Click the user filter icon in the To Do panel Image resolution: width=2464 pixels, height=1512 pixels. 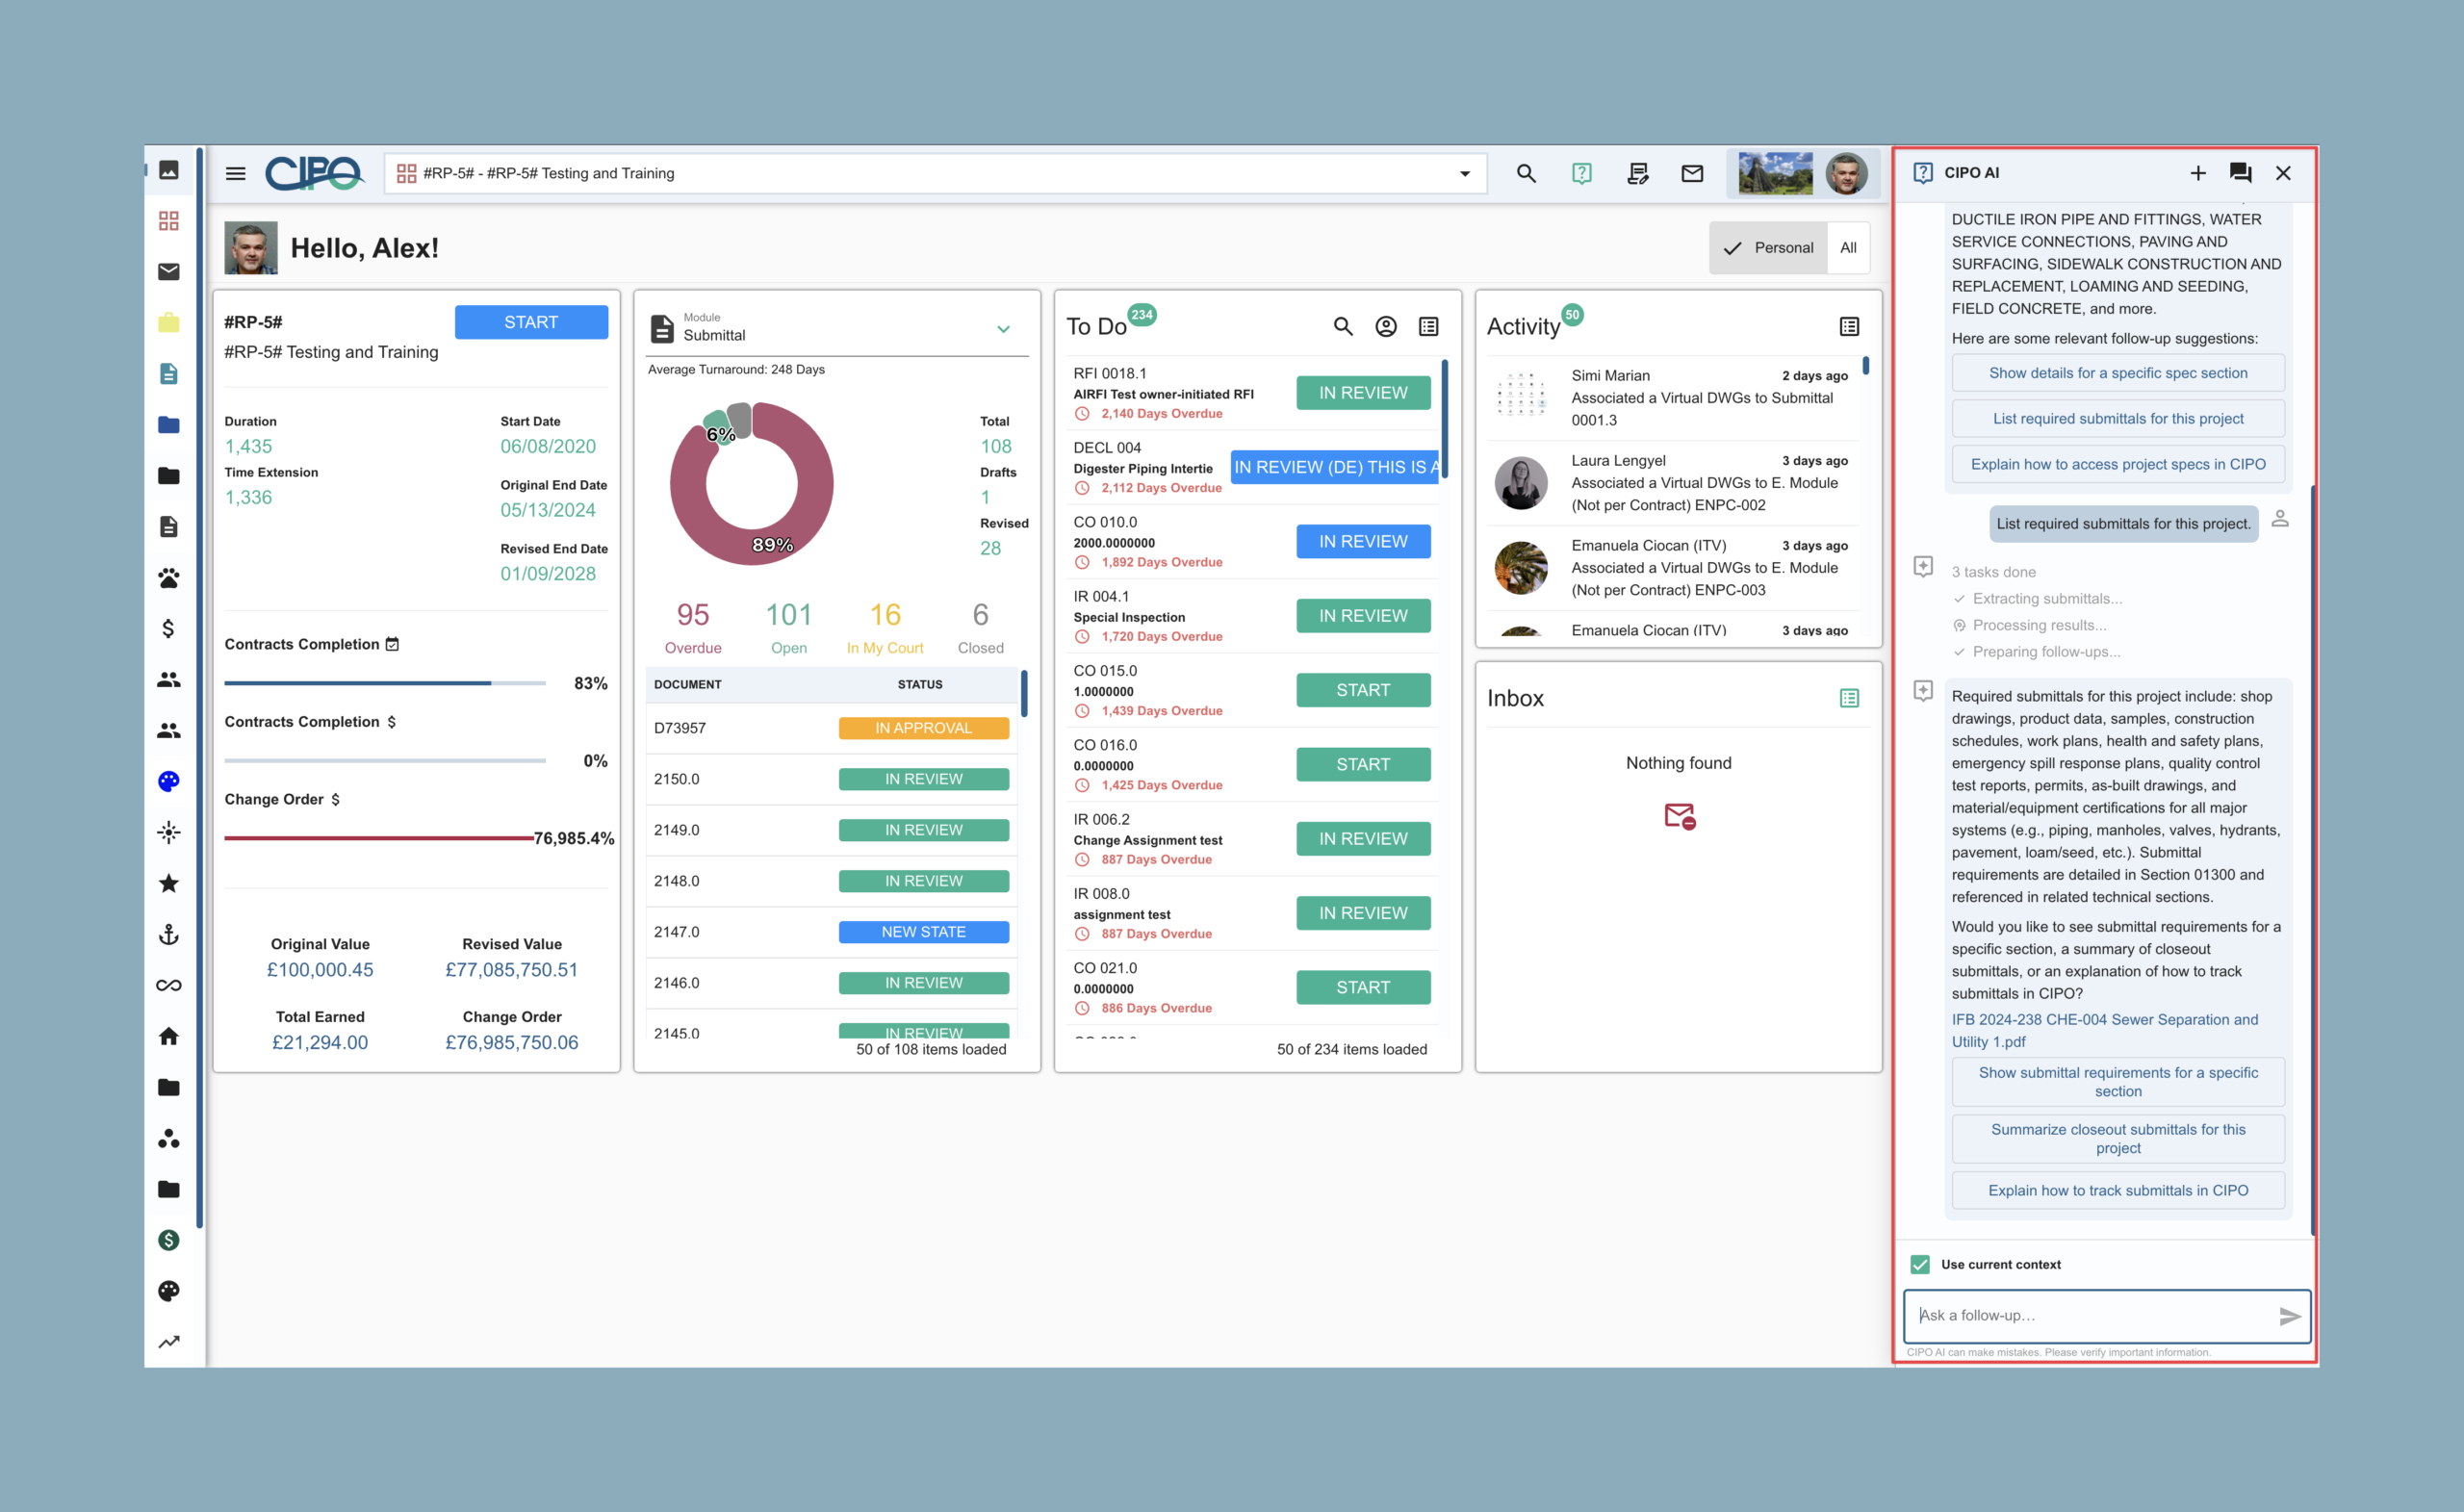coord(1386,326)
